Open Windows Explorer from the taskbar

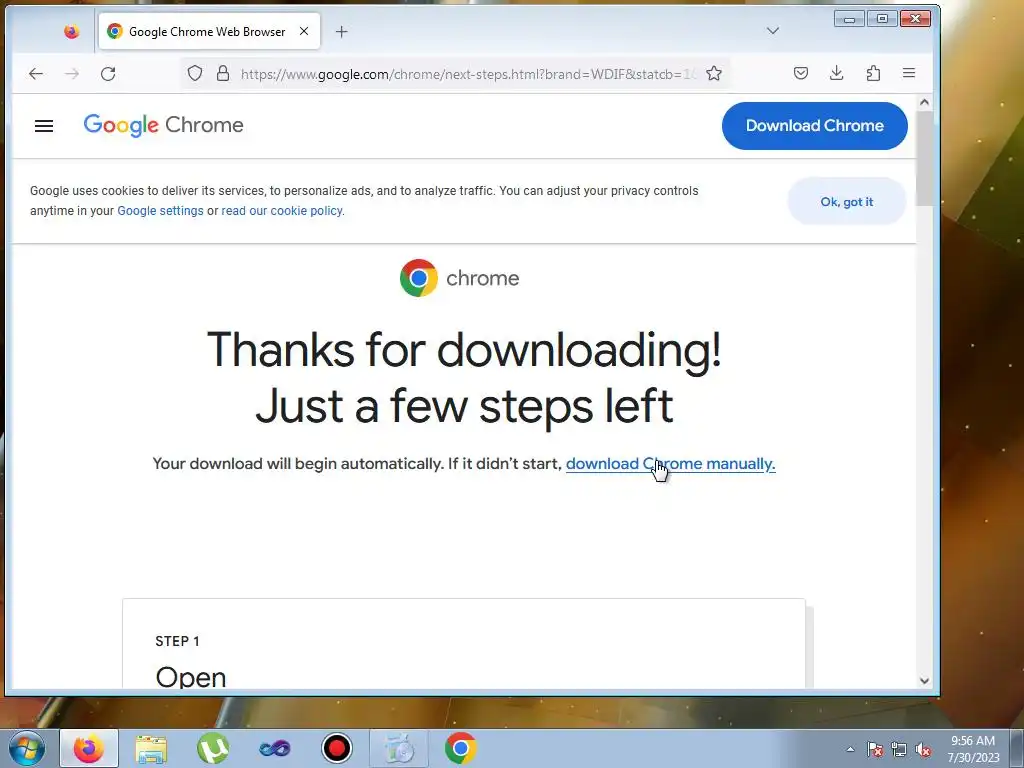(151, 748)
